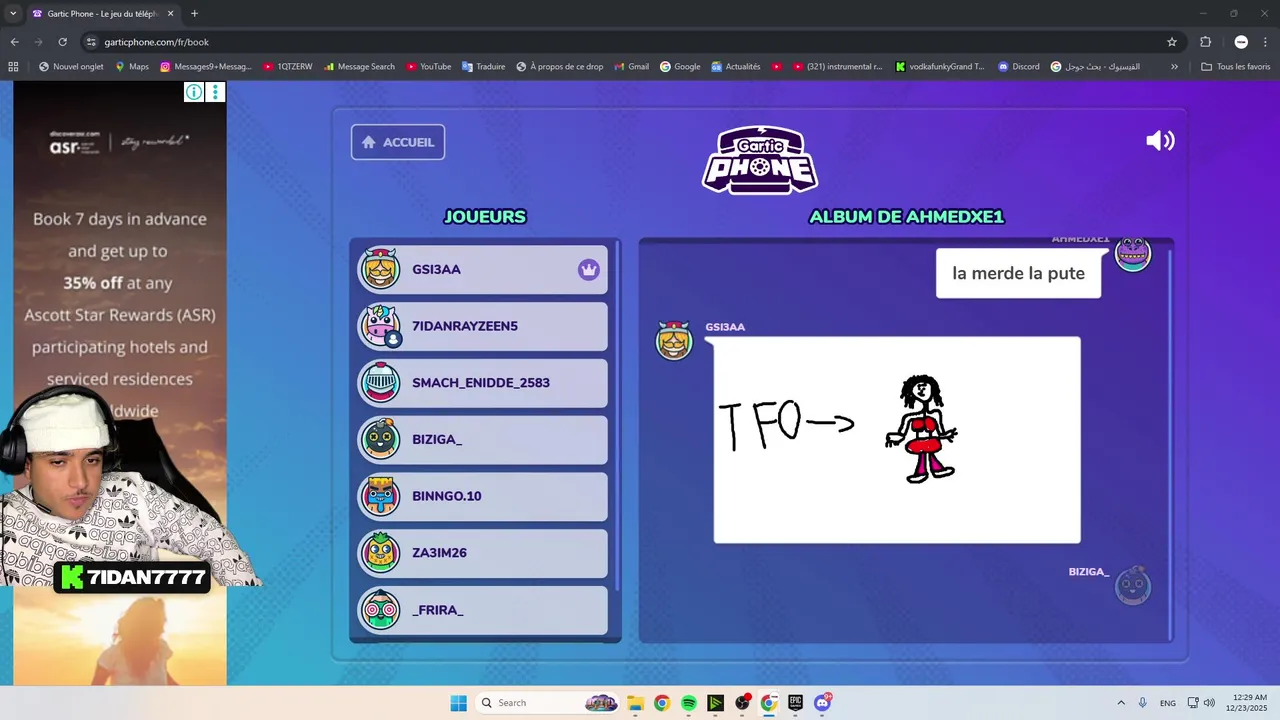Click the ACCUEIL home button

(x=398, y=142)
